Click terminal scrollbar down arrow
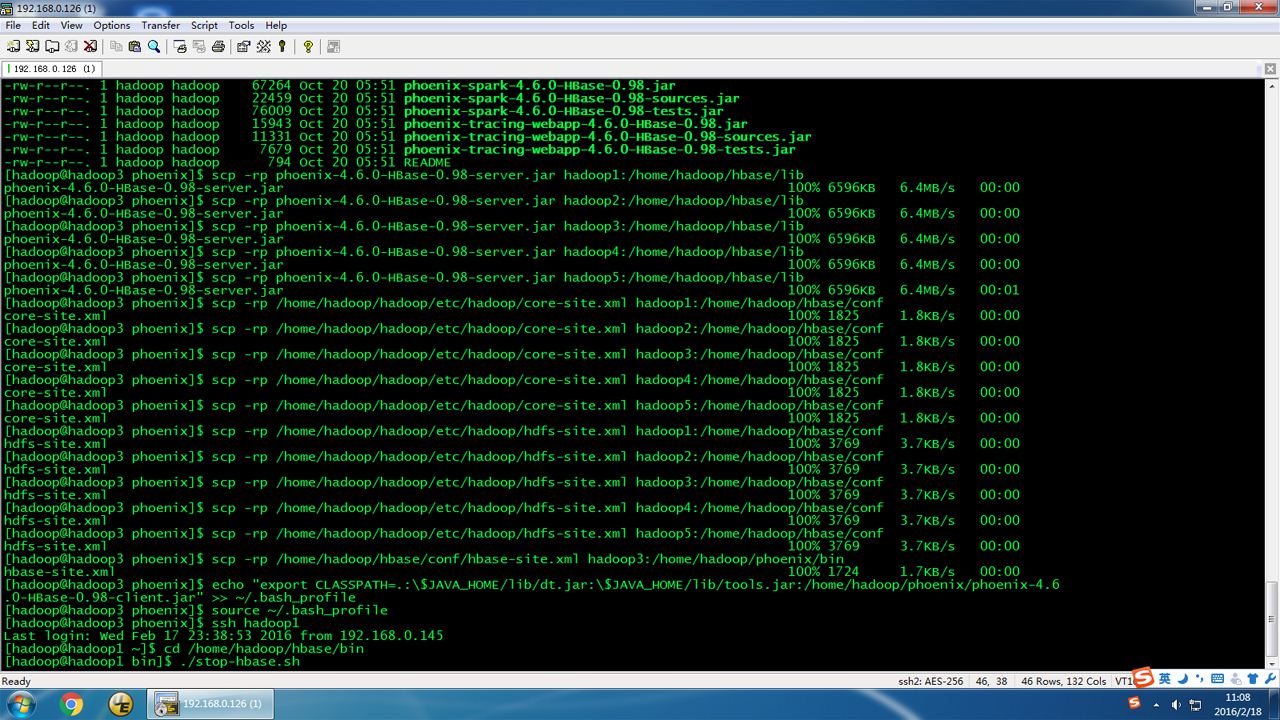Viewport: 1280px width, 720px height. [x=1271, y=665]
